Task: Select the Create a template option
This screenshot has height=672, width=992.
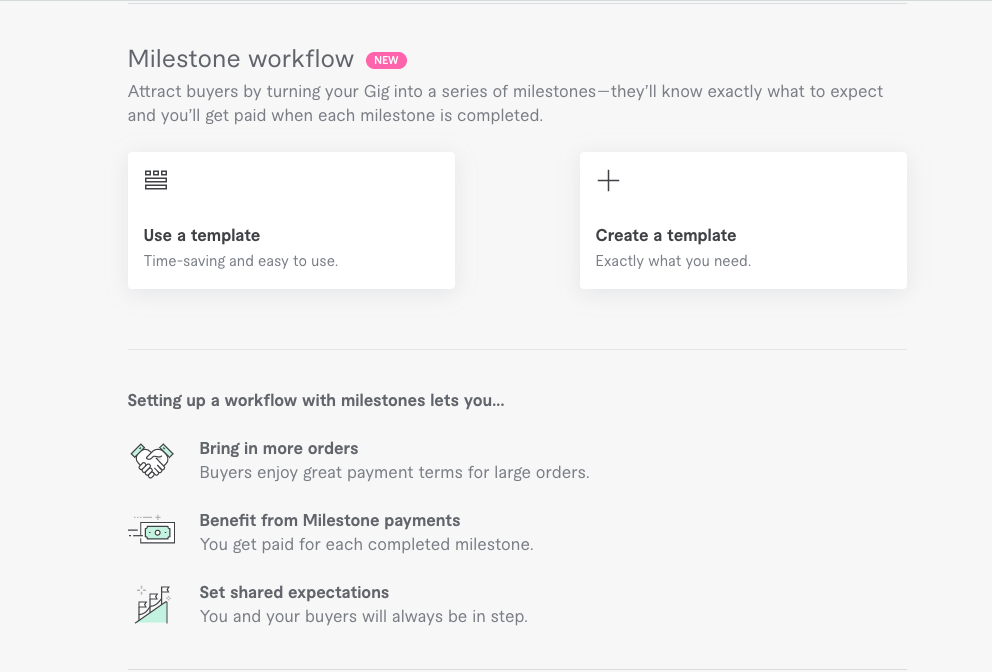Action: pos(666,236)
